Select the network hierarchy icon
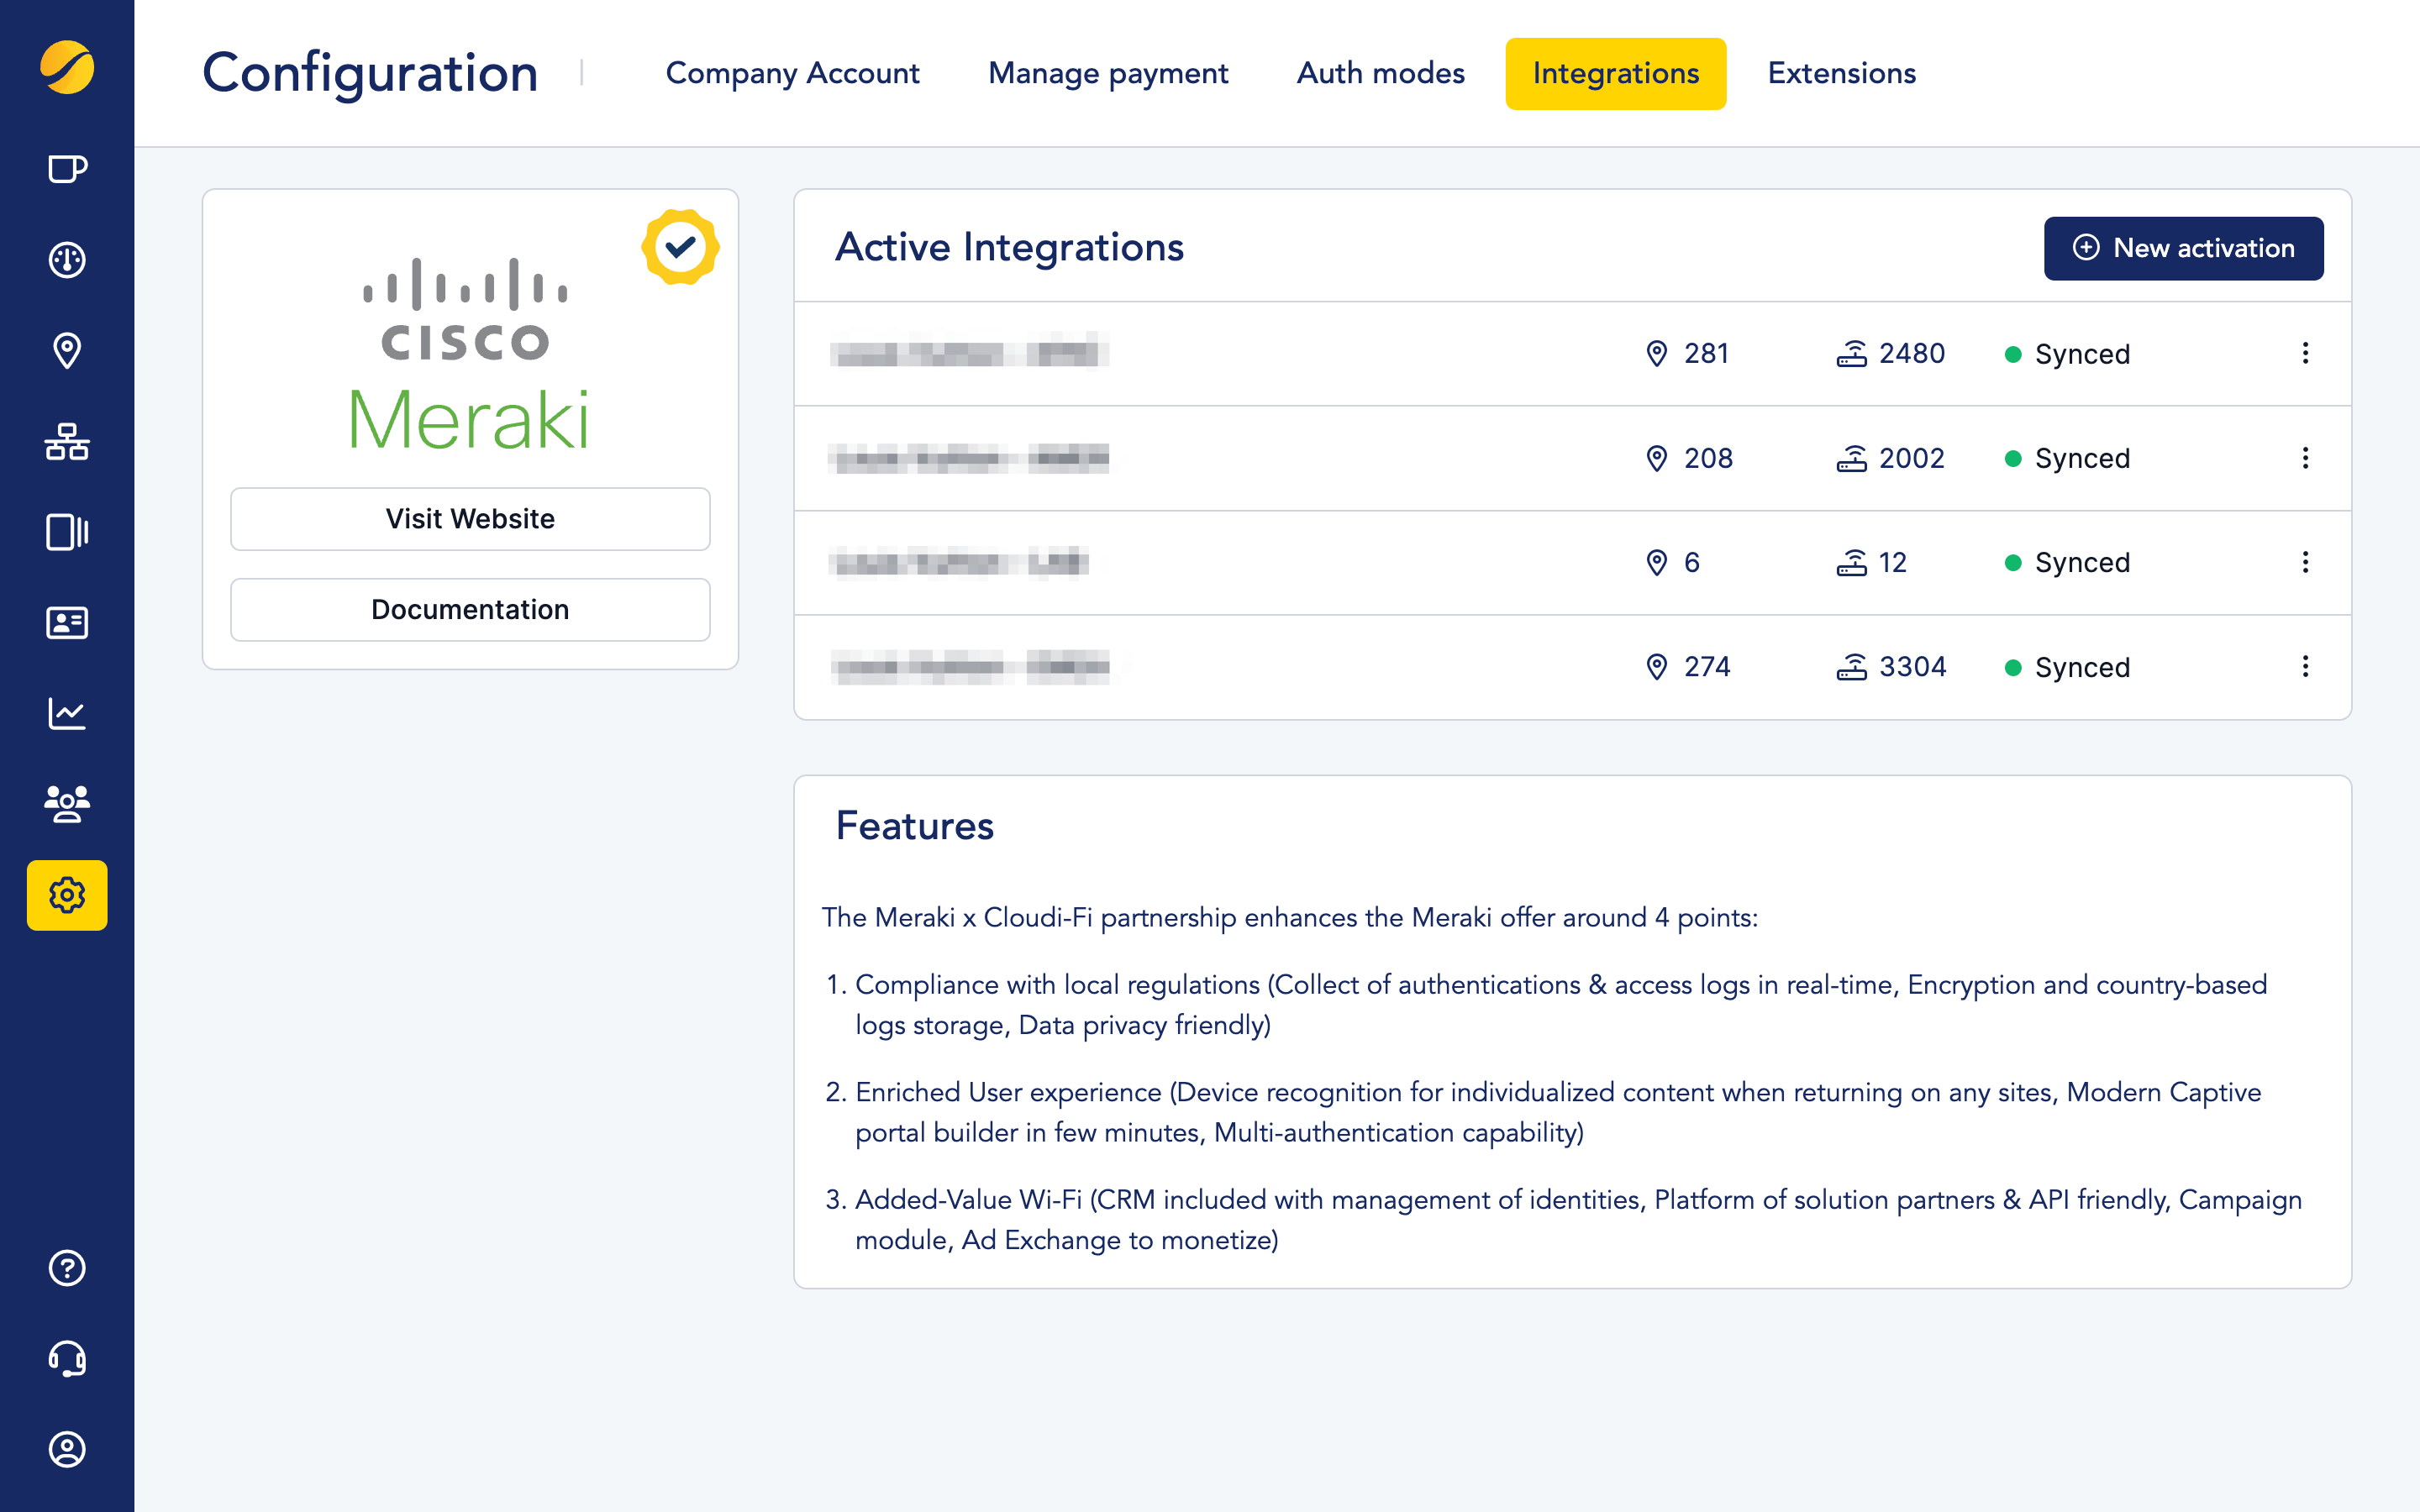Viewport: 2420px width, 1512px height. click(x=66, y=441)
